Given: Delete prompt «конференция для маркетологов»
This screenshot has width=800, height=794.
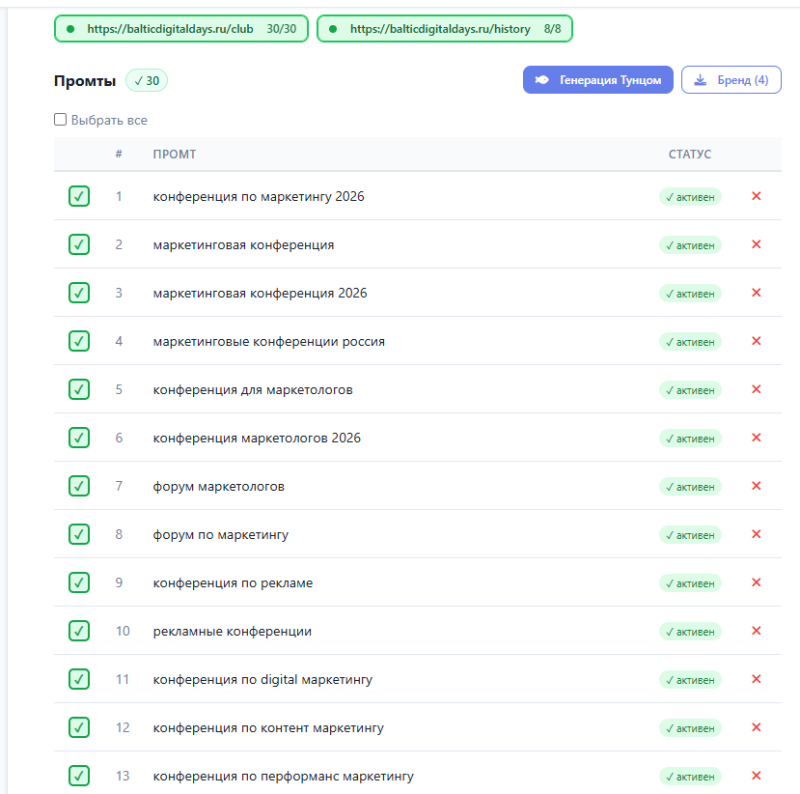Looking at the screenshot, I should [756, 389].
